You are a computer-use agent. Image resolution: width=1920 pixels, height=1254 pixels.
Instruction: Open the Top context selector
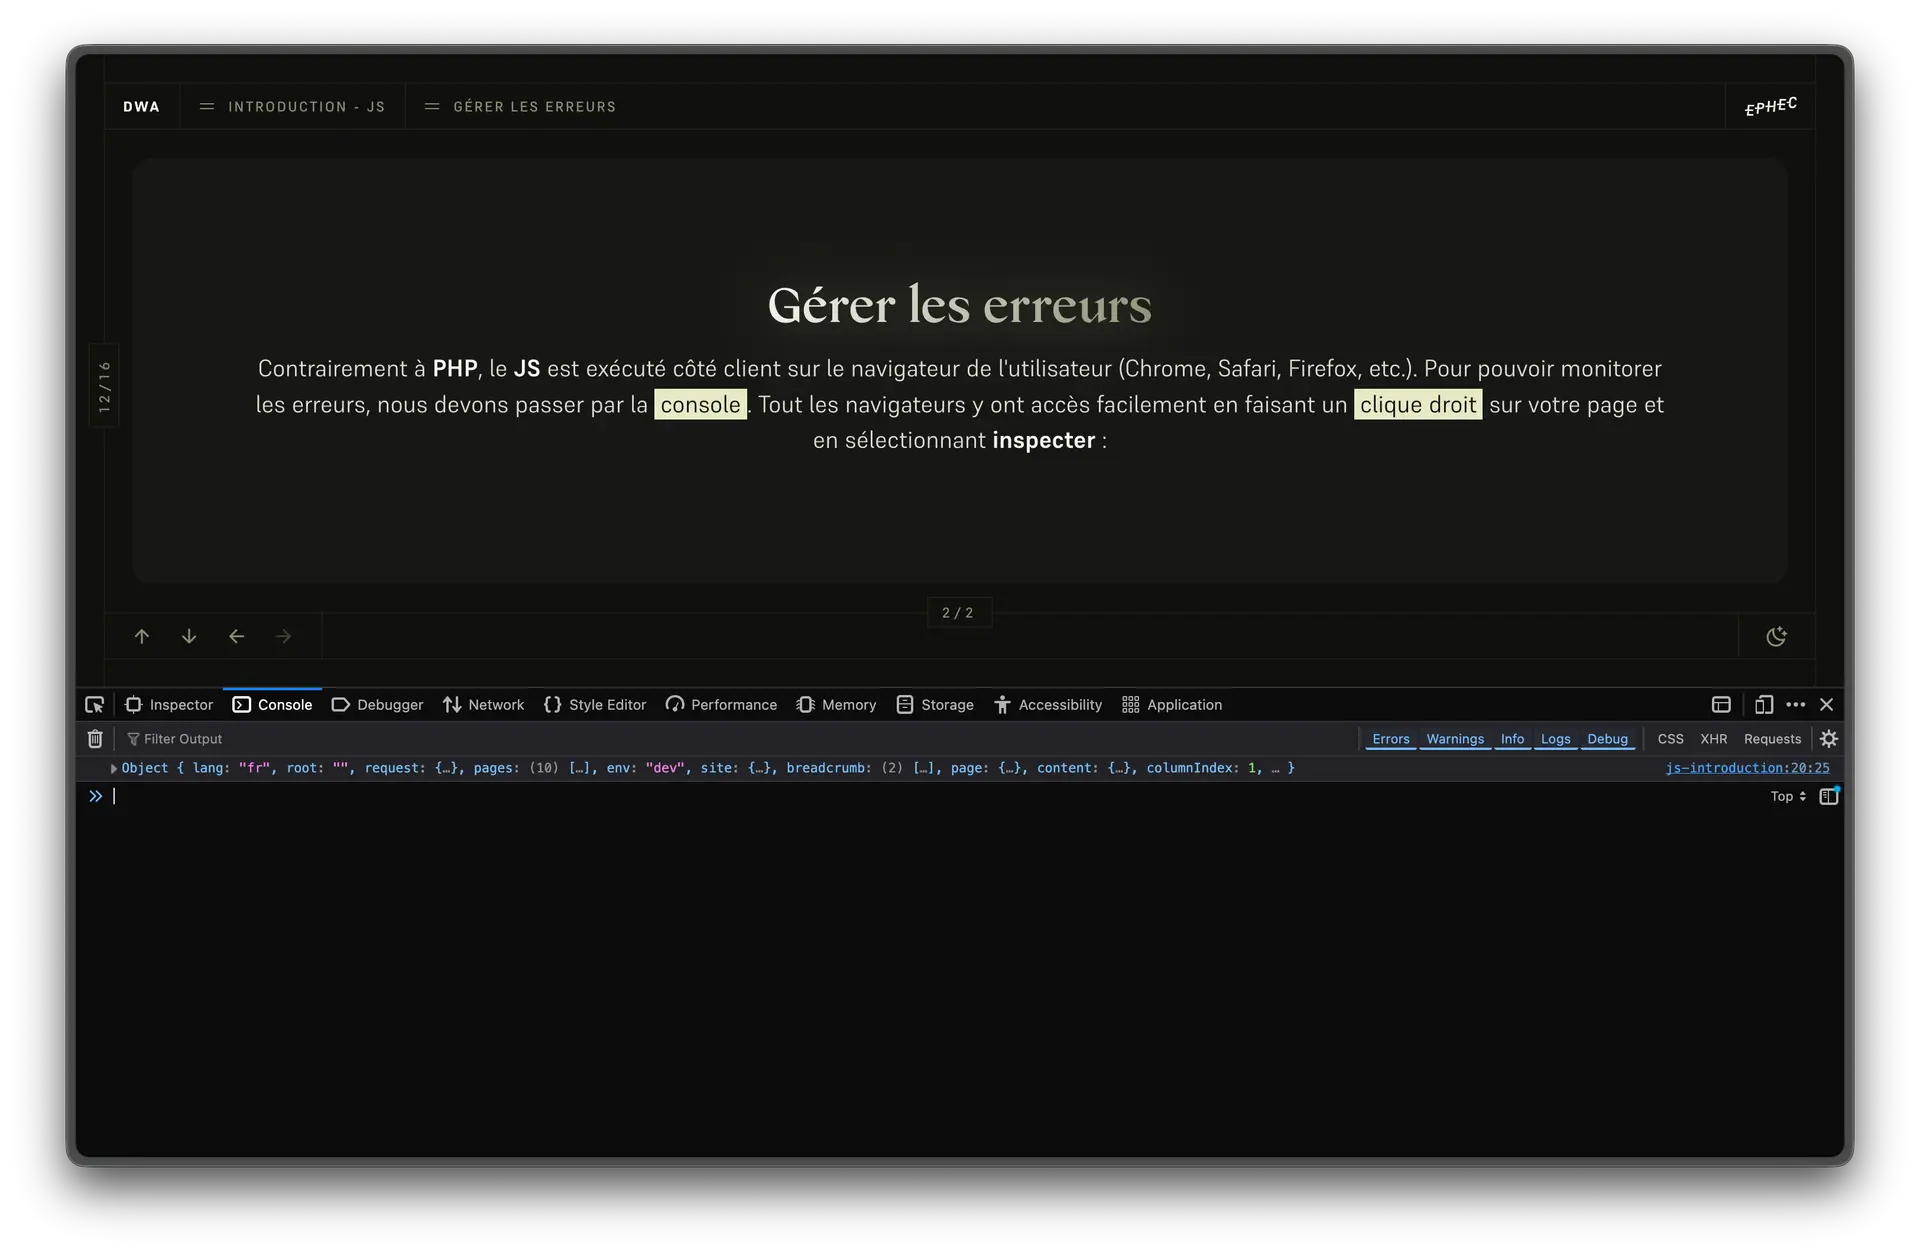point(1787,797)
